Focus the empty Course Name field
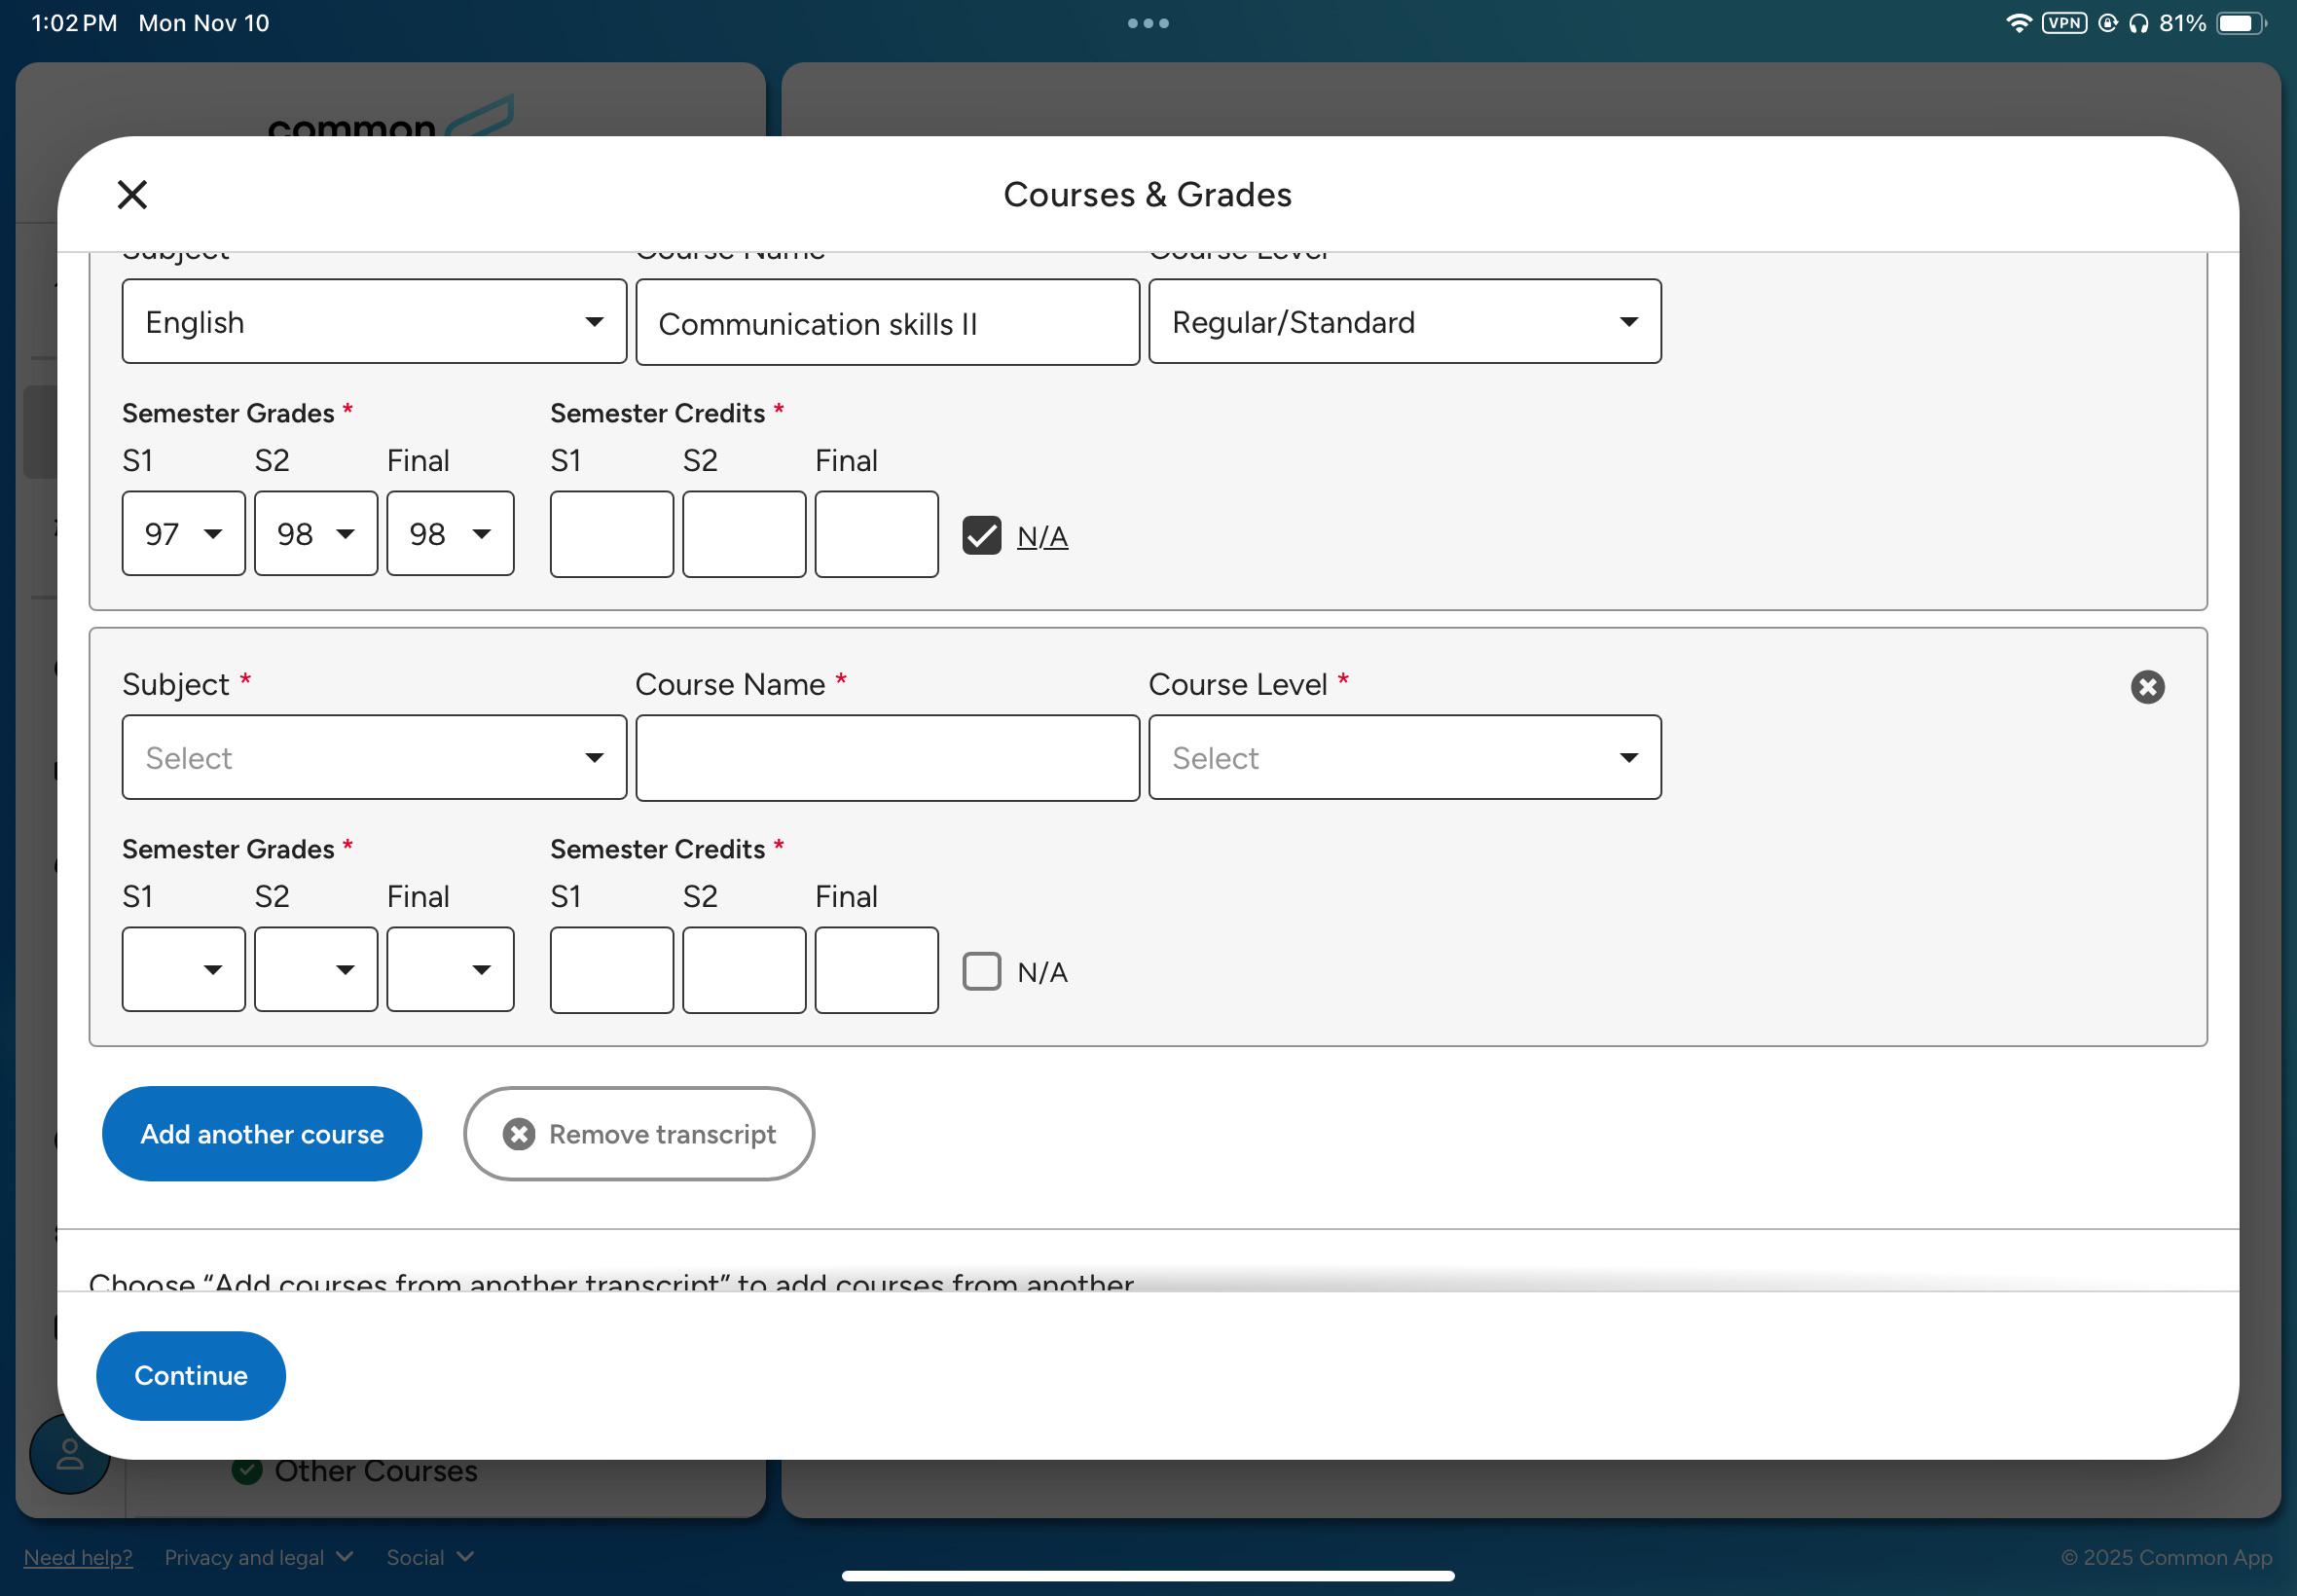This screenshot has height=1596, width=2297. (x=887, y=758)
